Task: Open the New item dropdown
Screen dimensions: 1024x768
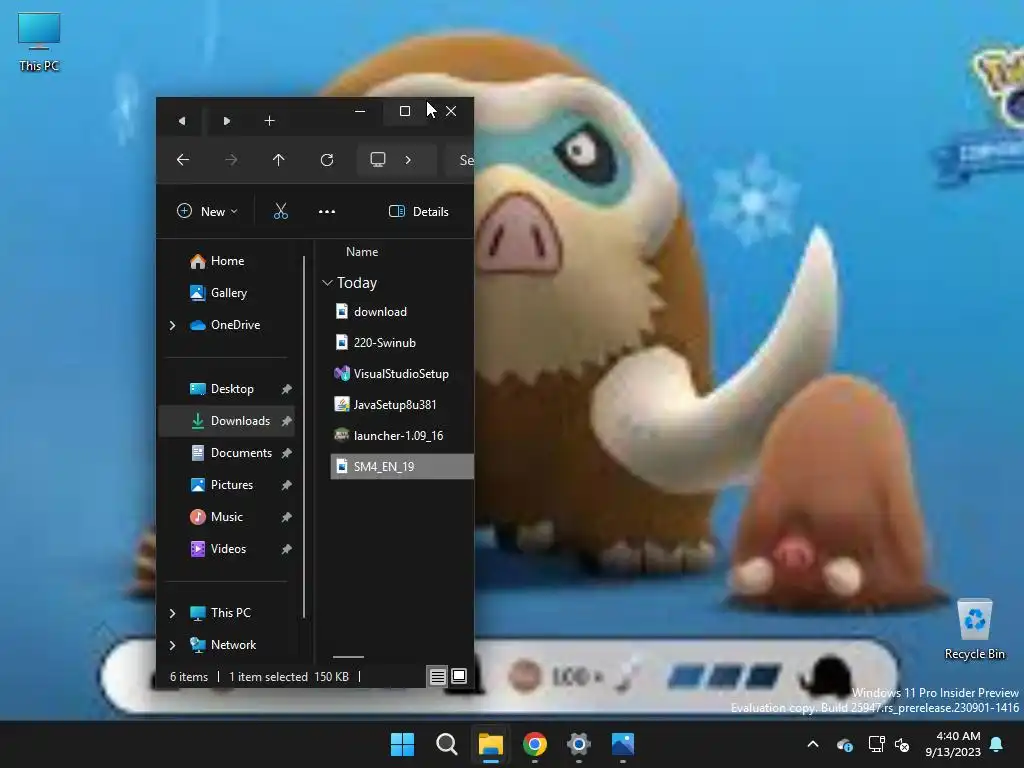Action: pos(208,211)
